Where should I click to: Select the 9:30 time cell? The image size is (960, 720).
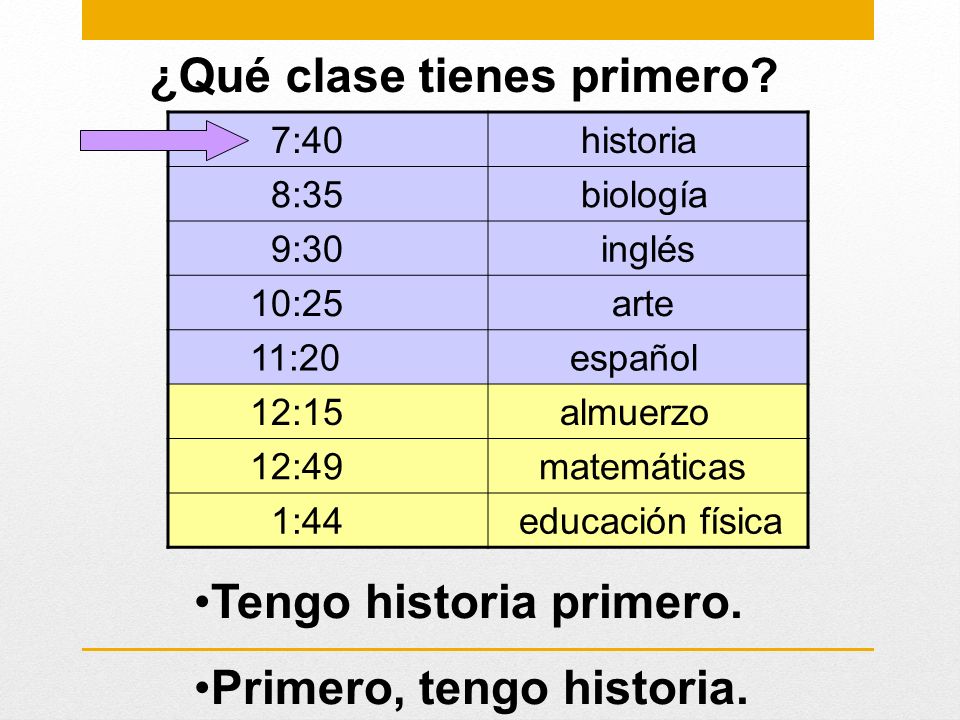[x=328, y=249]
